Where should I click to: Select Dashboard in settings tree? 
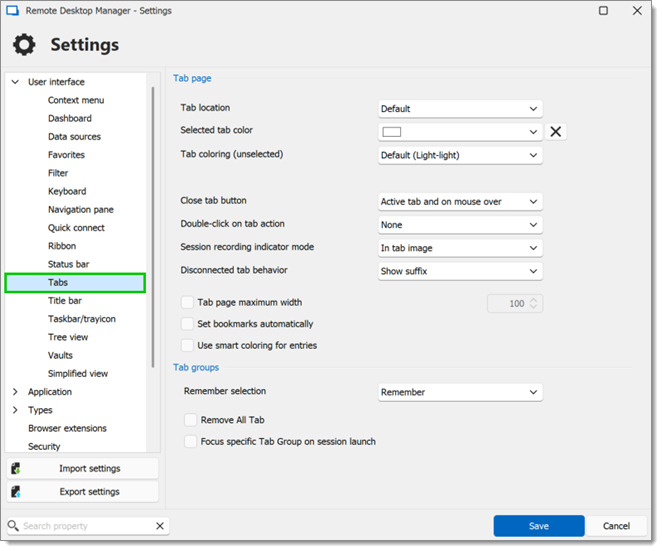point(70,119)
